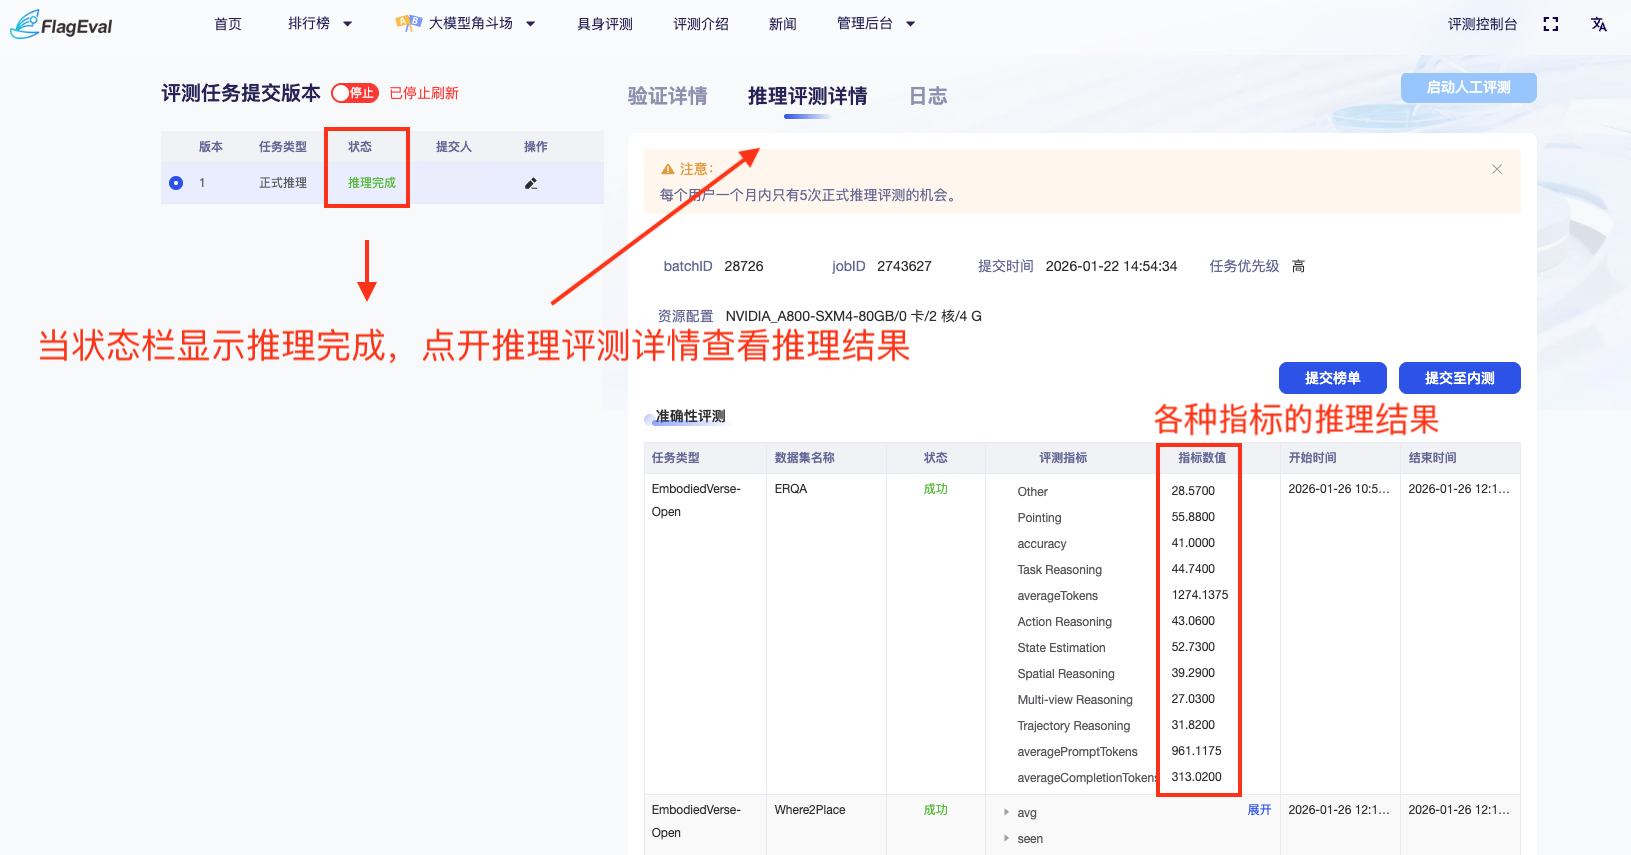Click 启动人工评测 button
The height and width of the screenshot is (855, 1631).
click(1468, 88)
